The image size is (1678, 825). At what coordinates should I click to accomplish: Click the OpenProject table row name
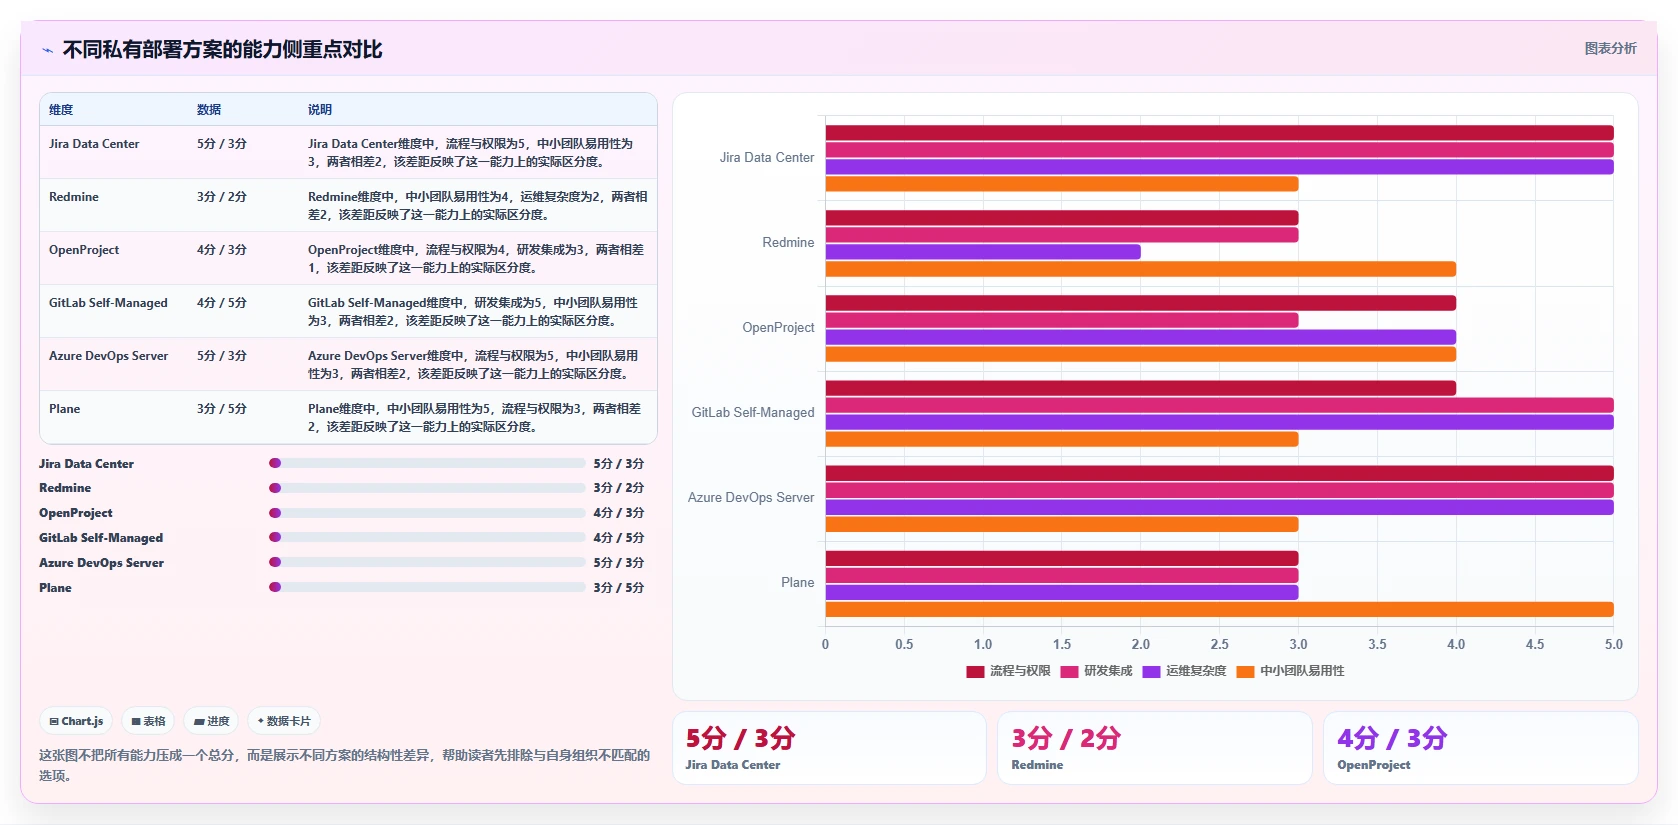(84, 250)
